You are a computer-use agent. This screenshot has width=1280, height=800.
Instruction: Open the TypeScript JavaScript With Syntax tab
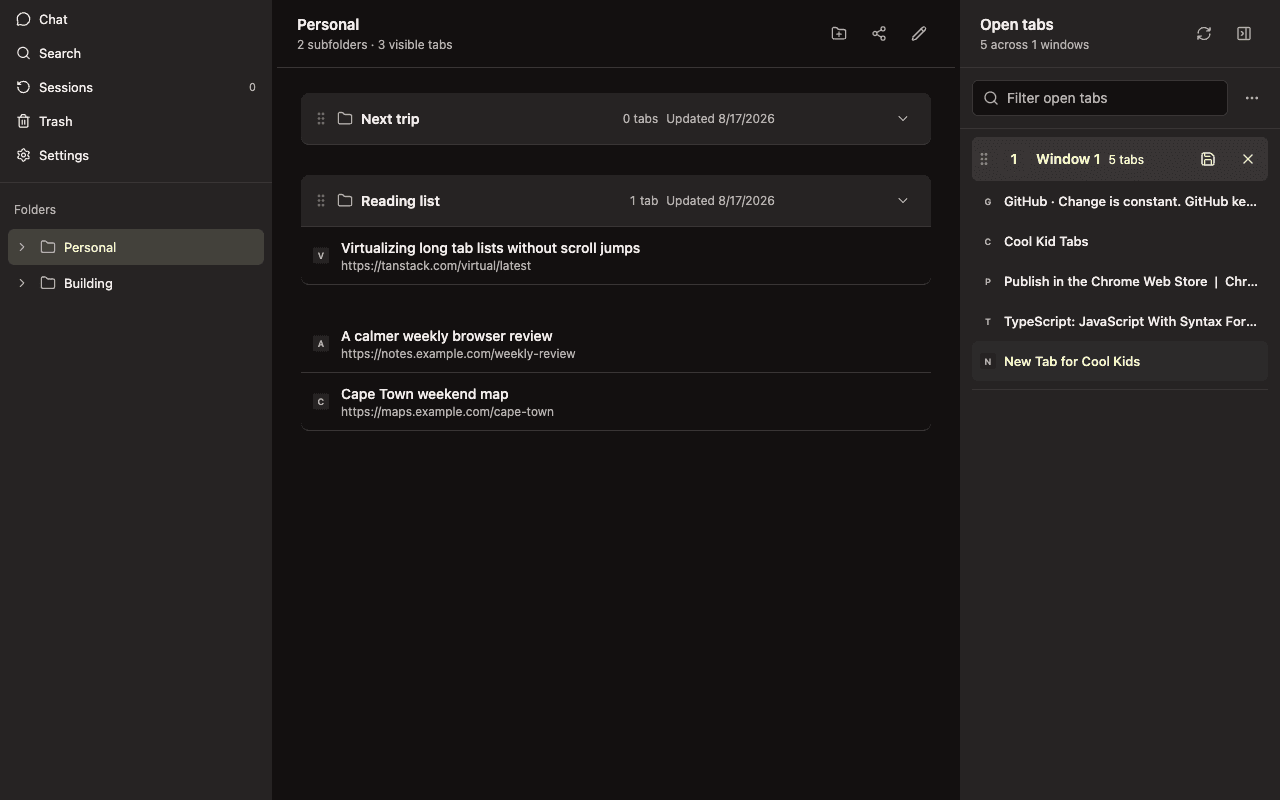(1120, 321)
